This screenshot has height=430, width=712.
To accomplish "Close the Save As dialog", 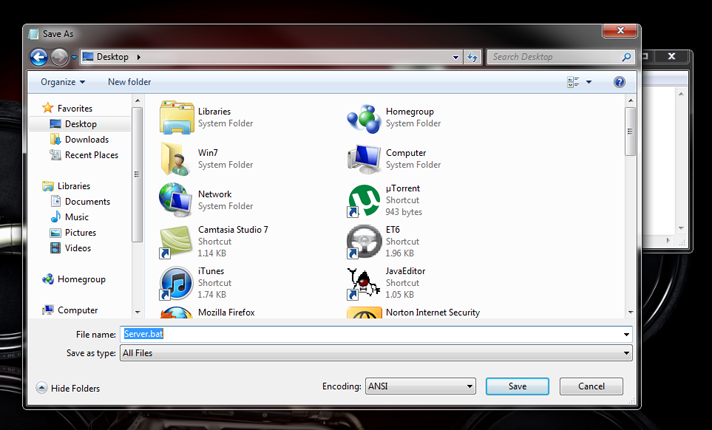I will click(620, 30).
